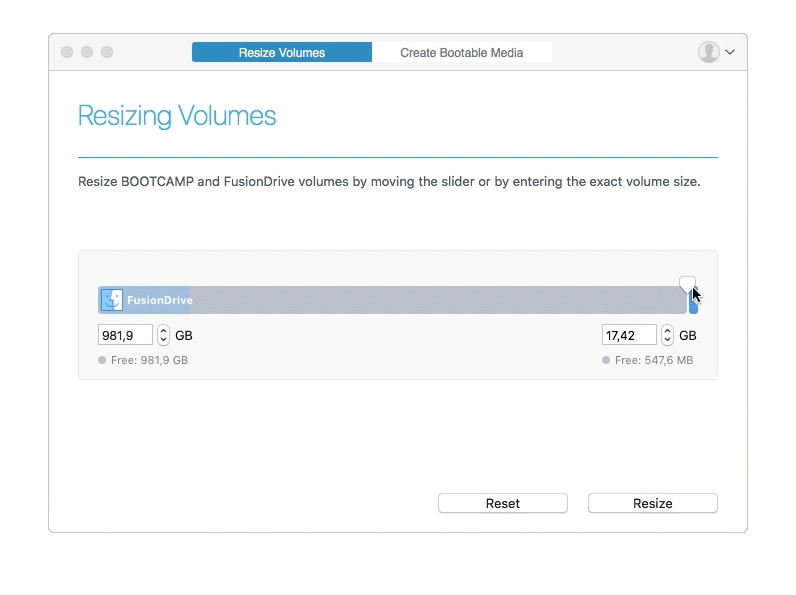
Task: Focus the 17,42 GB size field
Action: (x=629, y=336)
